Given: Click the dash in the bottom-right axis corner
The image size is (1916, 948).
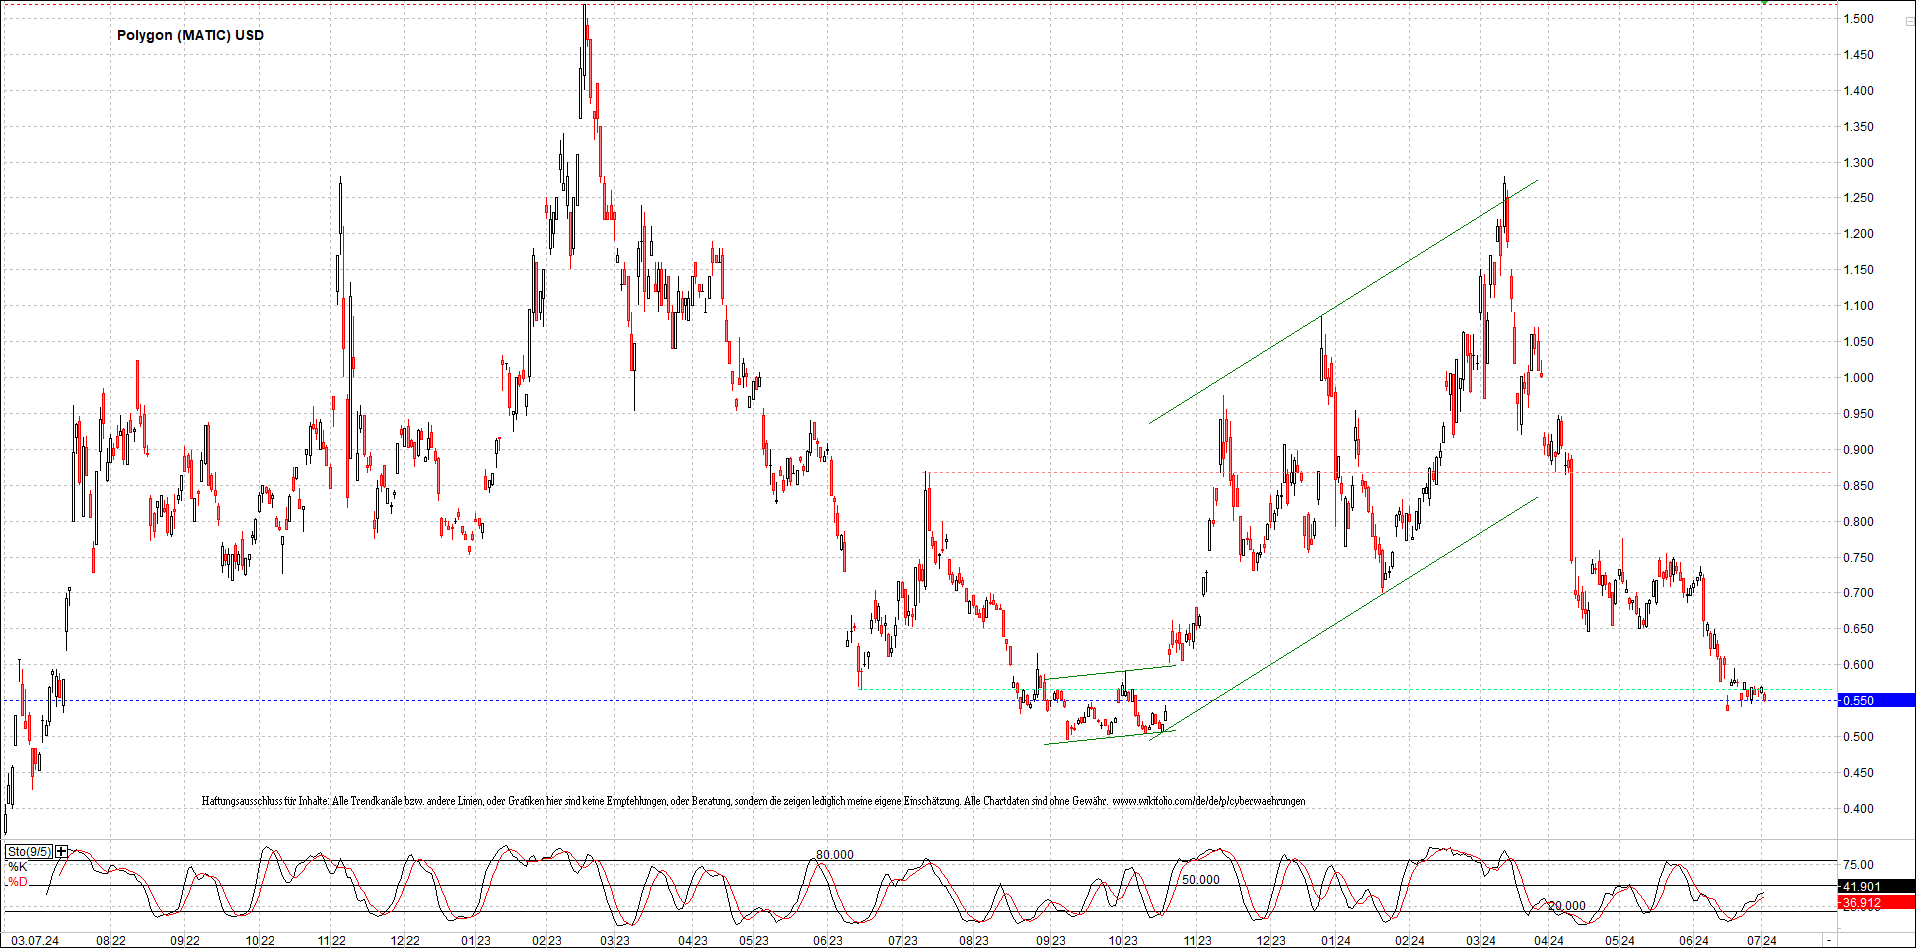Looking at the screenshot, I should [1829, 941].
